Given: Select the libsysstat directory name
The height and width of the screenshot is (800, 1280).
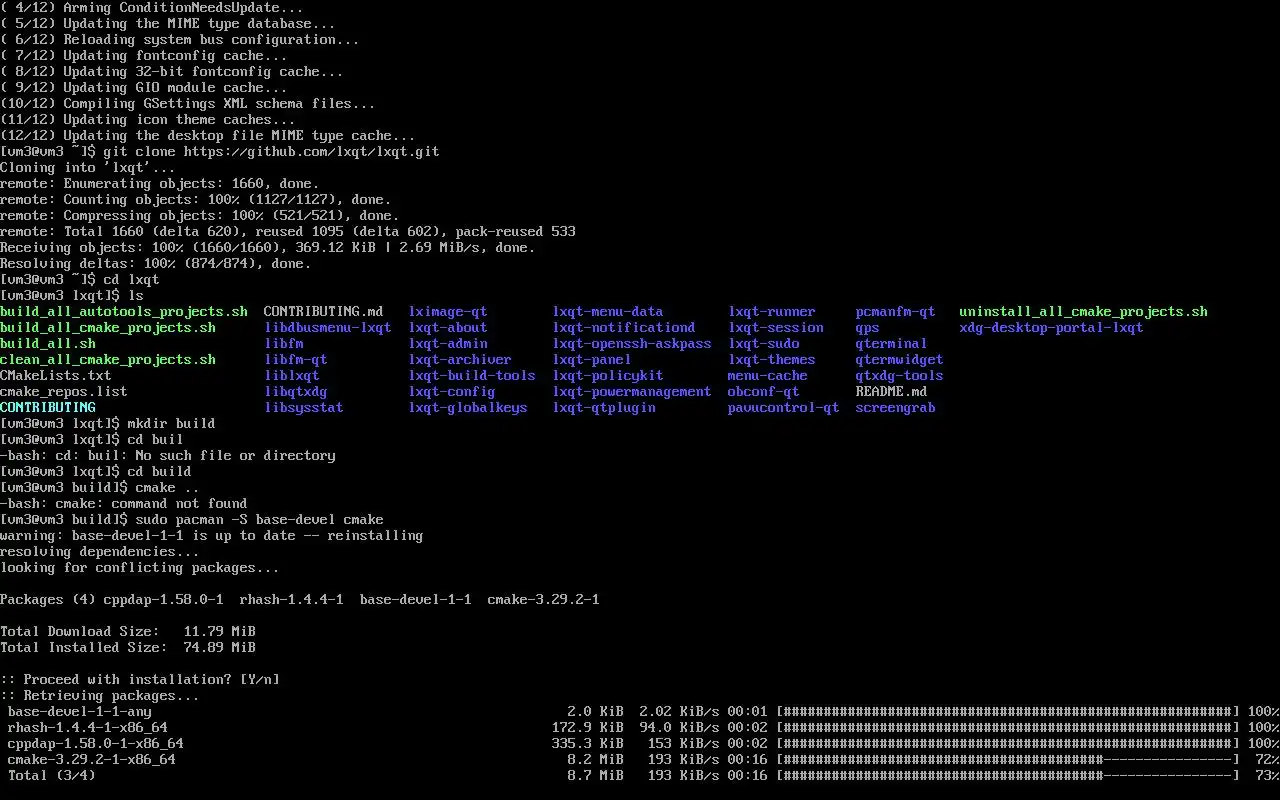Looking at the screenshot, I should [x=304, y=408].
